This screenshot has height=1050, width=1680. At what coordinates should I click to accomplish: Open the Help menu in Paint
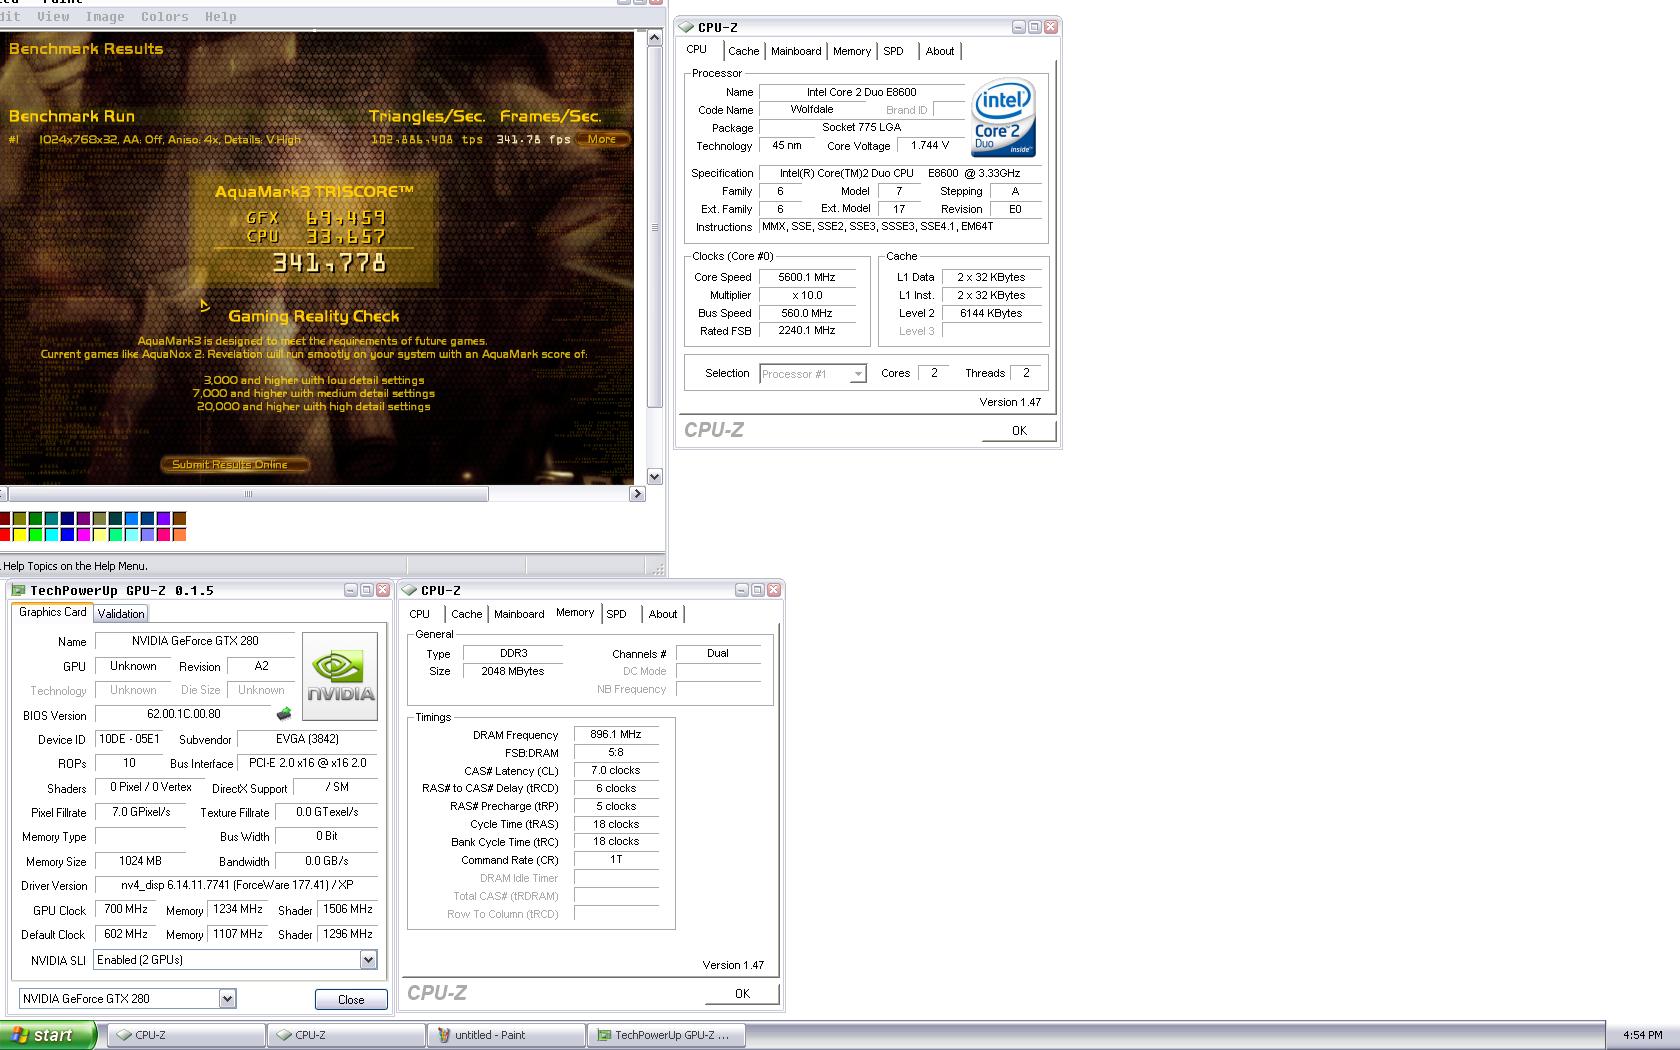[x=220, y=16]
